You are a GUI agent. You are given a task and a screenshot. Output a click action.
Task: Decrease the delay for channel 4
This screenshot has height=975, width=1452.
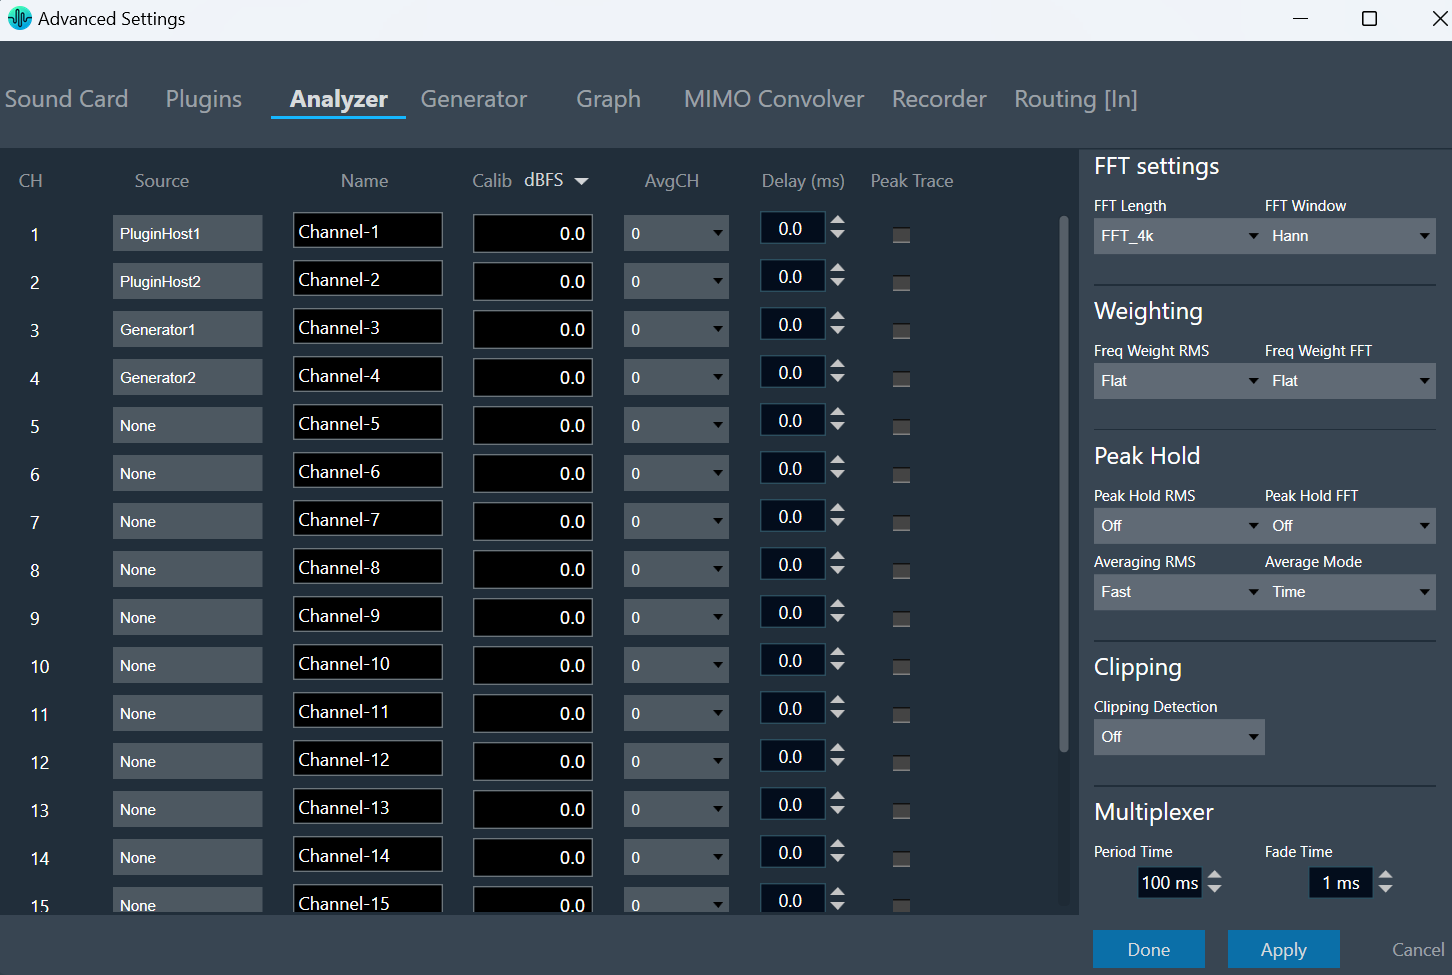[838, 379]
